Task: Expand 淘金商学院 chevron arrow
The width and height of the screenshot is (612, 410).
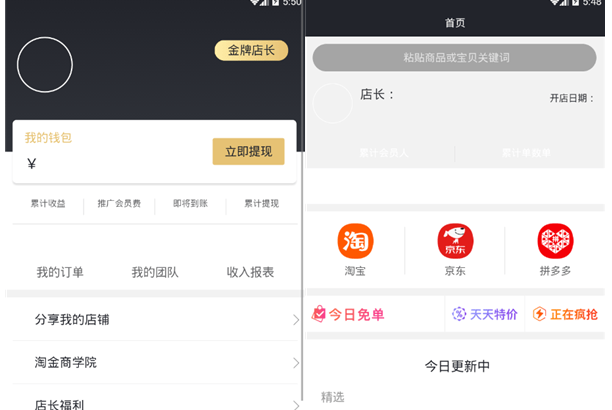Action: pyautogui.click(x=295, y=363)
